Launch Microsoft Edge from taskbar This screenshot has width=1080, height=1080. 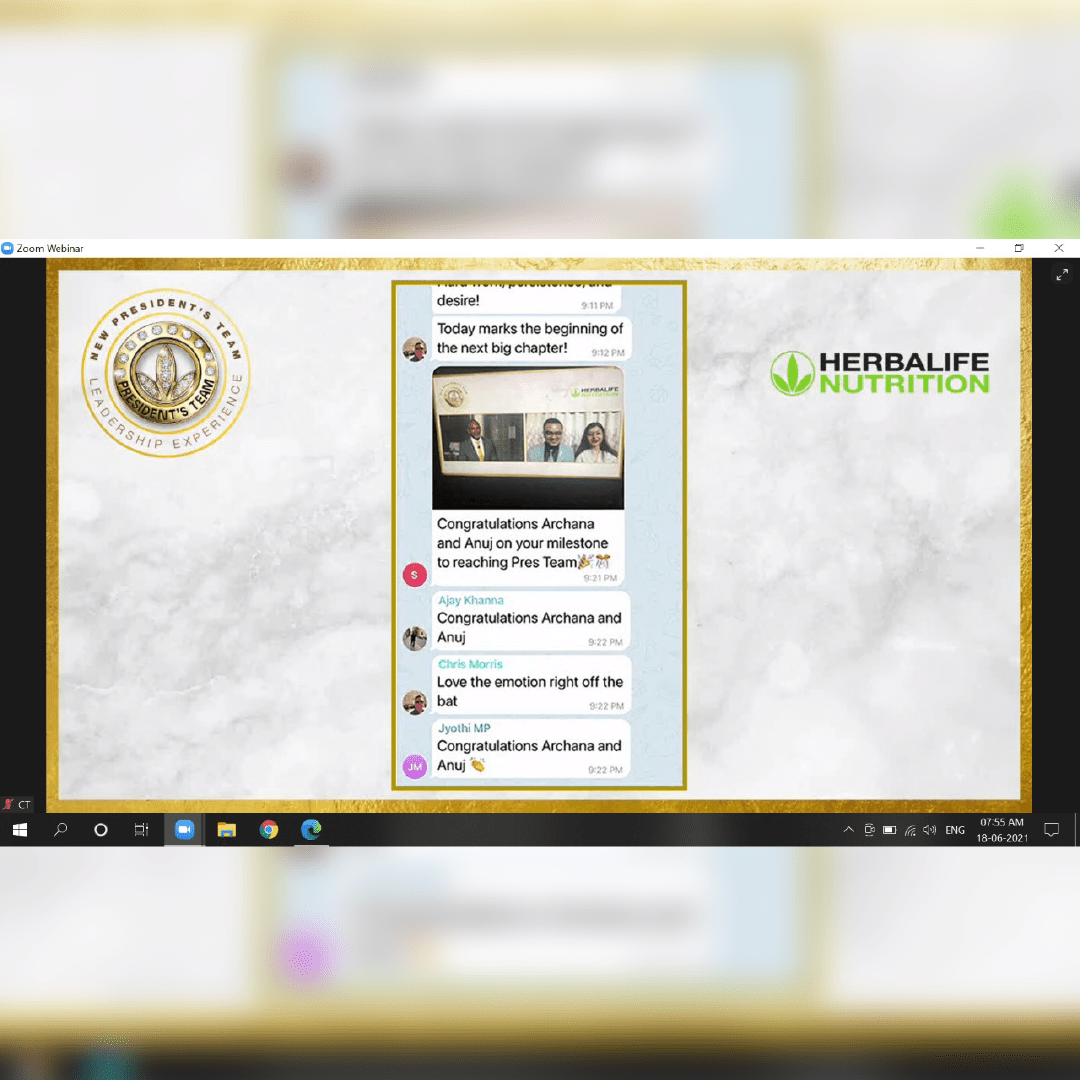(x=311, y=830)
